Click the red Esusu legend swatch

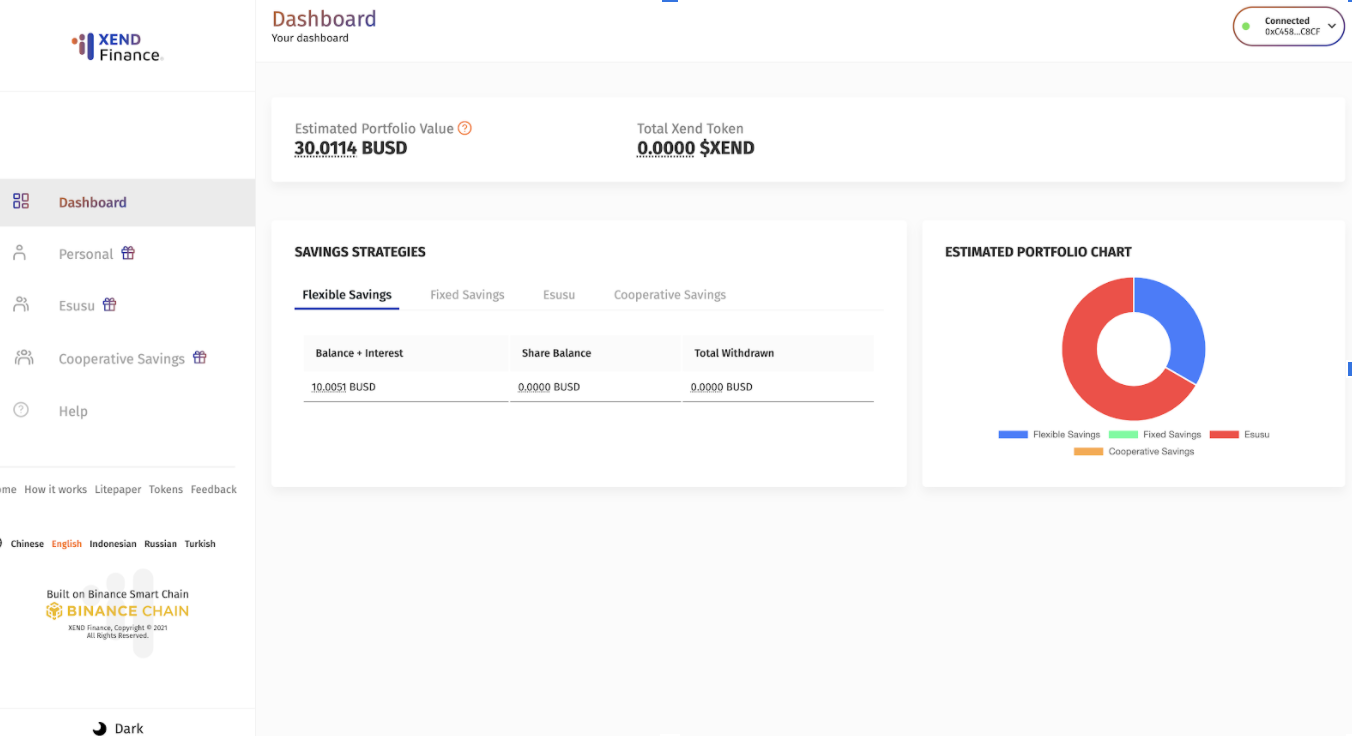[x=1224, y=435]
